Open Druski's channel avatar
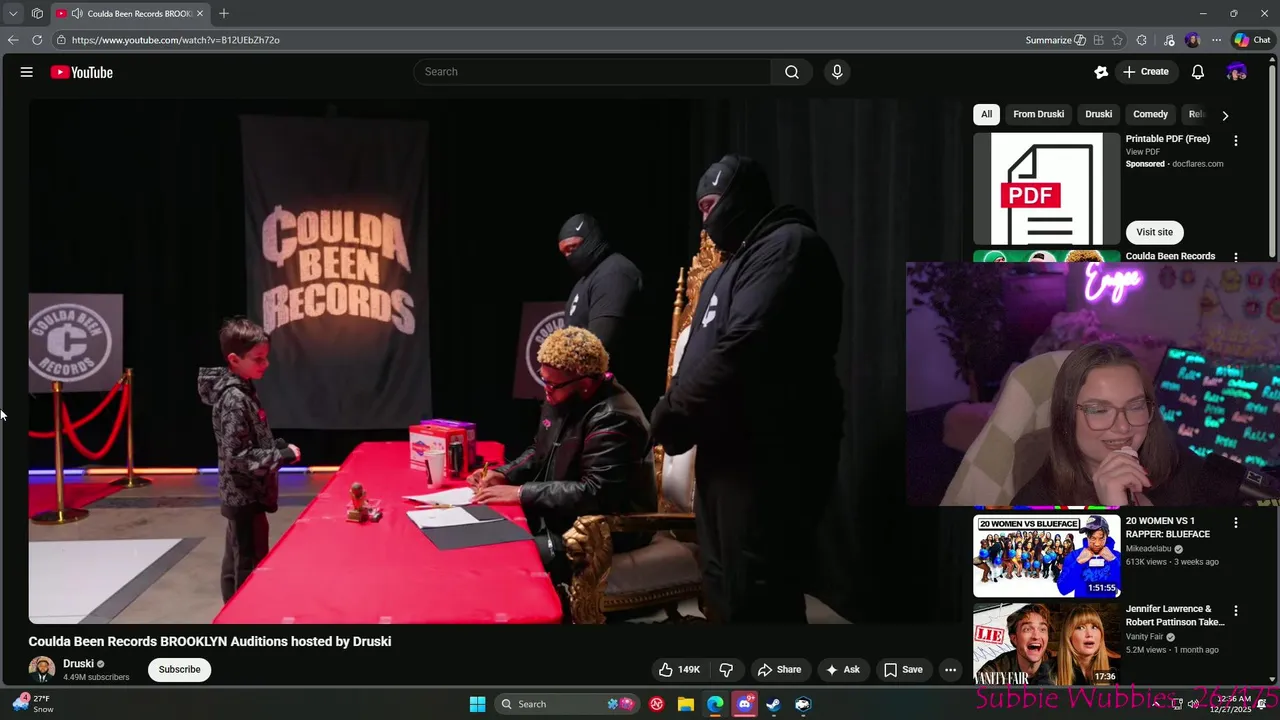The image size is (1280, 720). pos(42,669)
